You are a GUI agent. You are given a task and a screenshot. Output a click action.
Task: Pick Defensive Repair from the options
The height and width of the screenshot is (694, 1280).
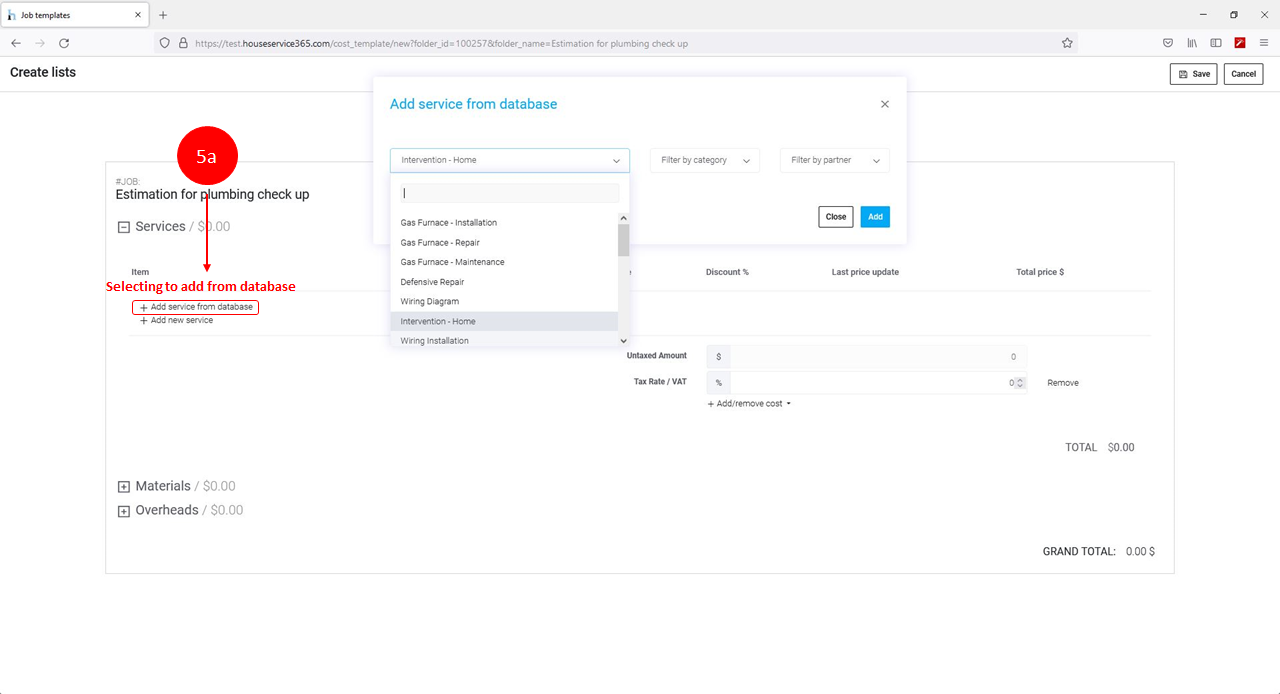432,282
